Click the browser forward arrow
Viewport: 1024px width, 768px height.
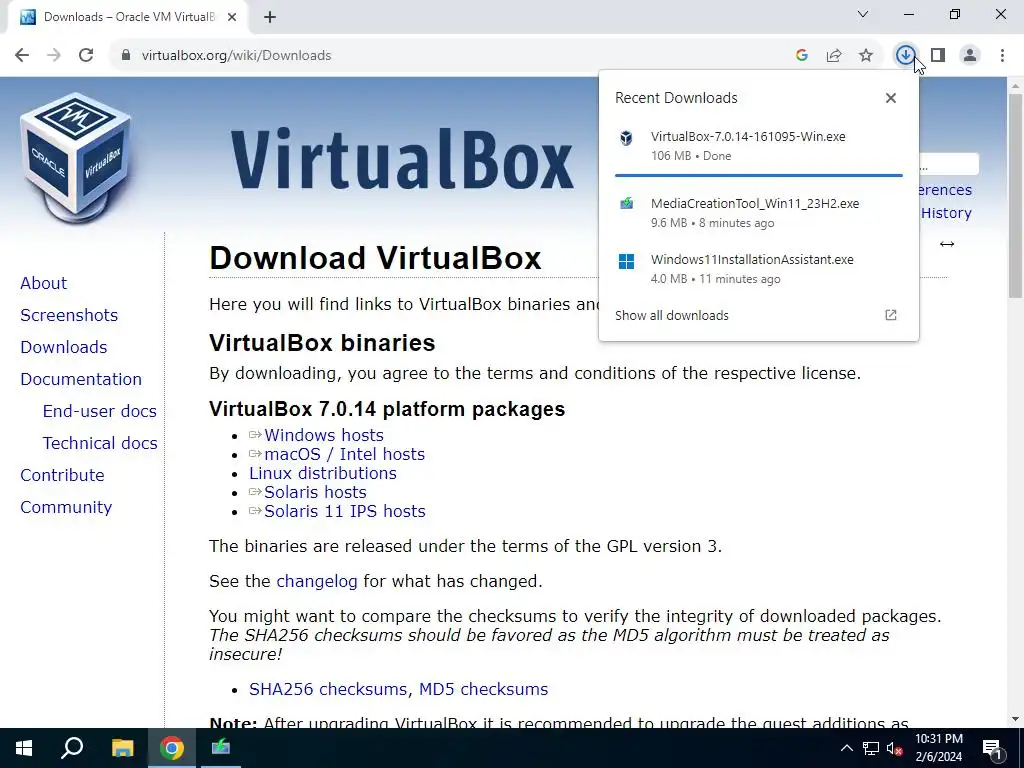(x=54, y=56)
